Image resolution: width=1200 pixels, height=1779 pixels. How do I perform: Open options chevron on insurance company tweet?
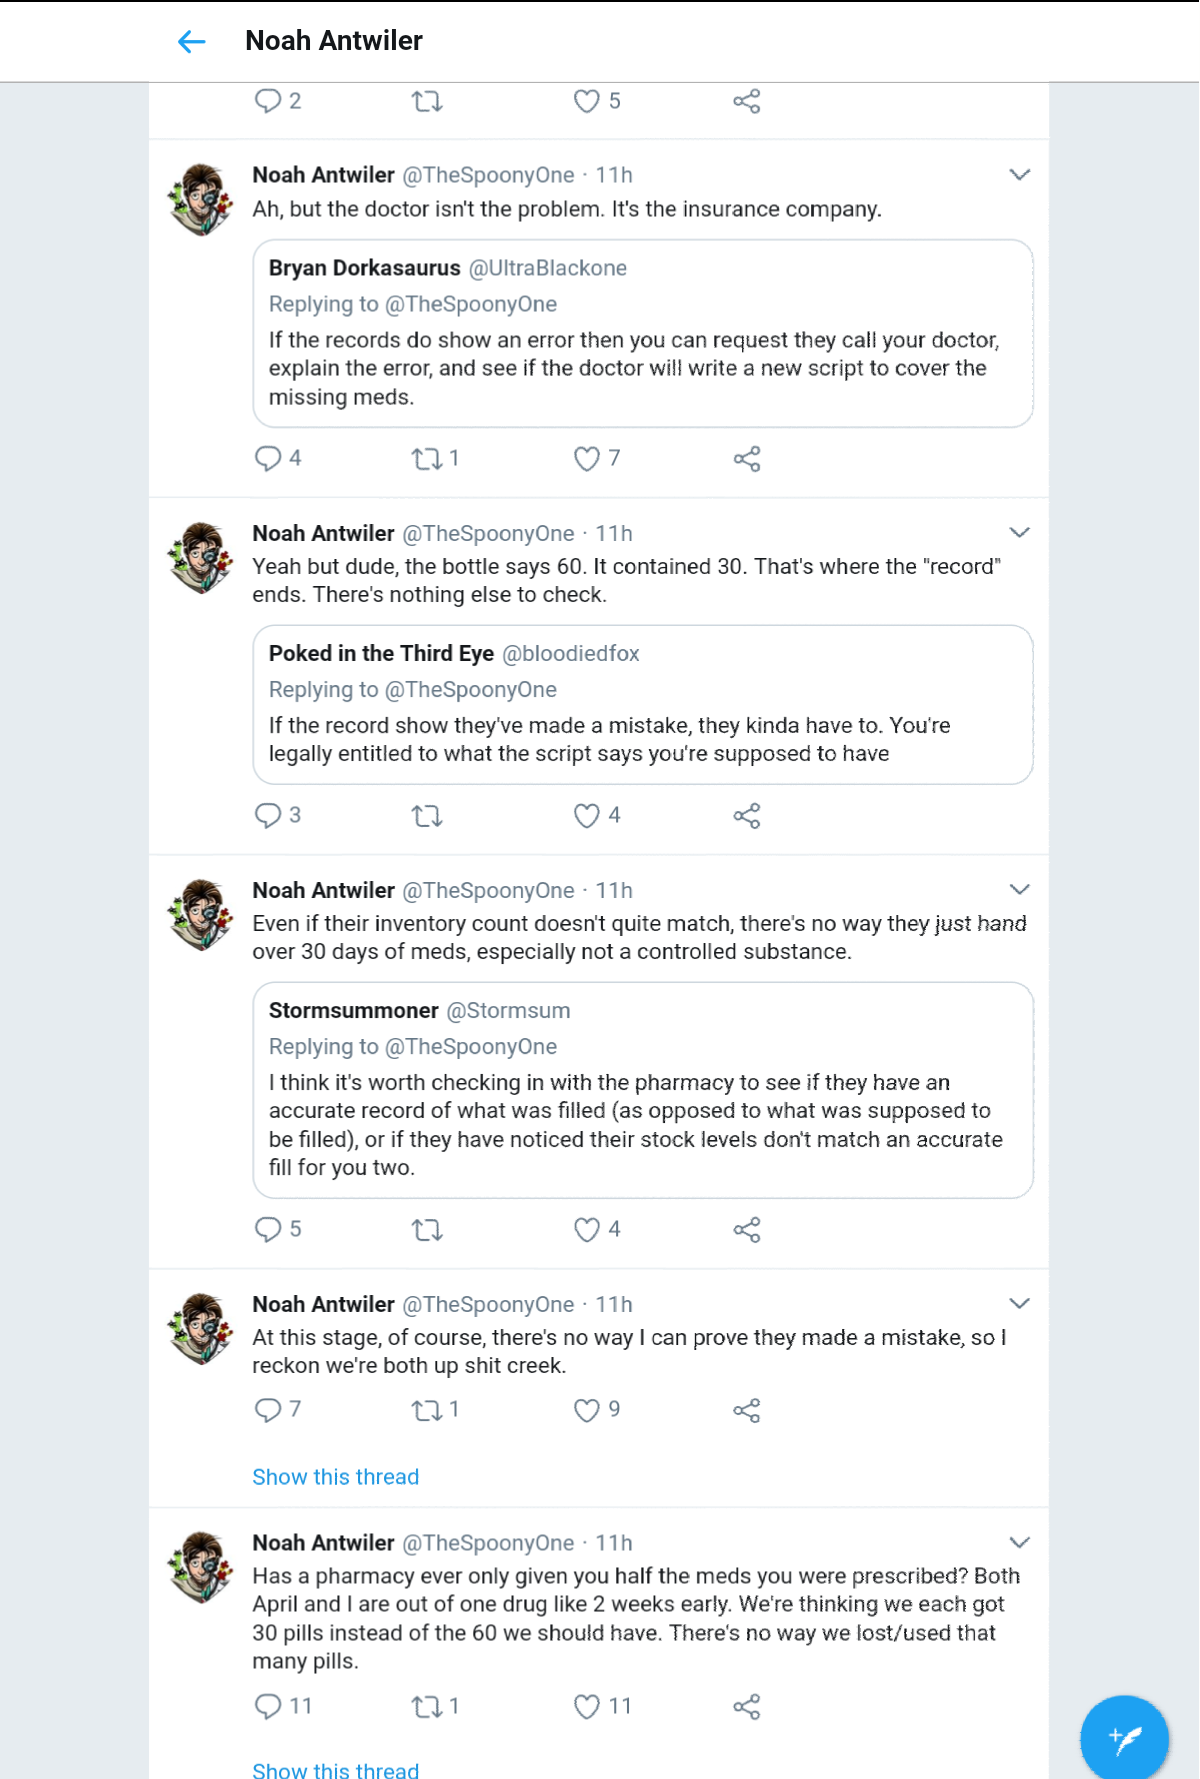point(1019,175)
